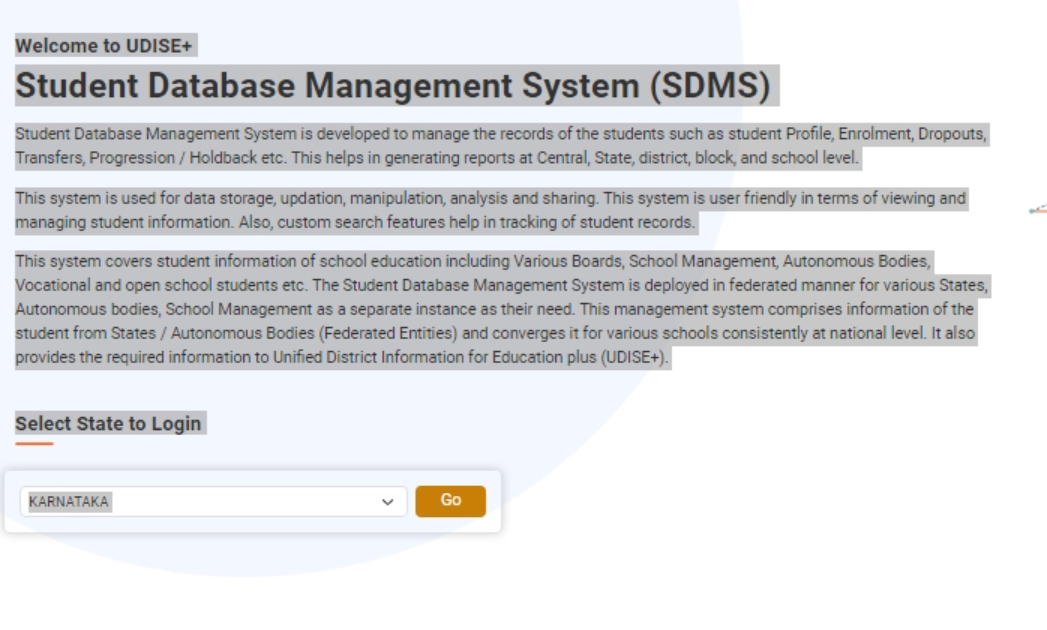Click paragraph starting 'This system is used for data storage'
Screen dimensions: 1047x630
pyautogui.click(x=491, y=210)
